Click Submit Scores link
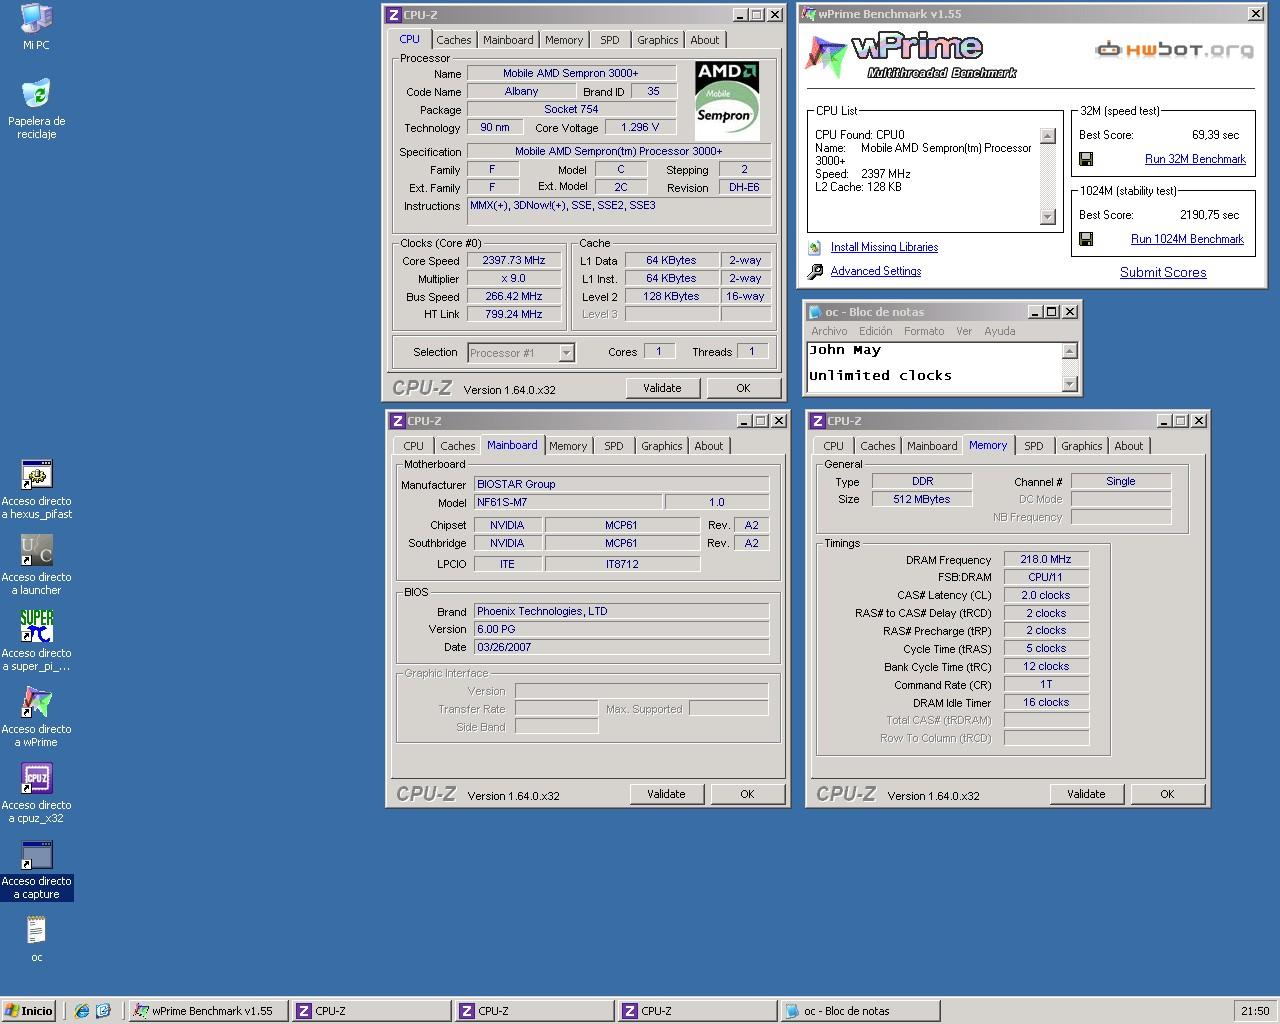The height and width of the screenshot is (1024, 1280). (1163, 272)
